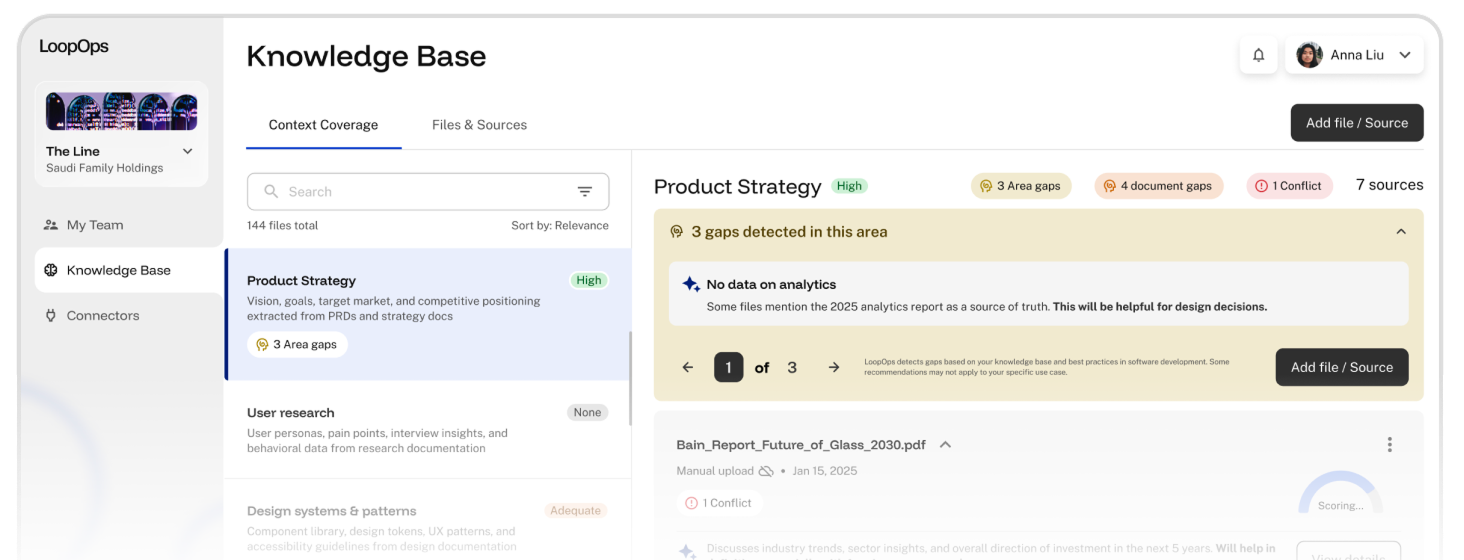
Task: Click the 1 Conflict badge in header
Action: click(1289, 186)
